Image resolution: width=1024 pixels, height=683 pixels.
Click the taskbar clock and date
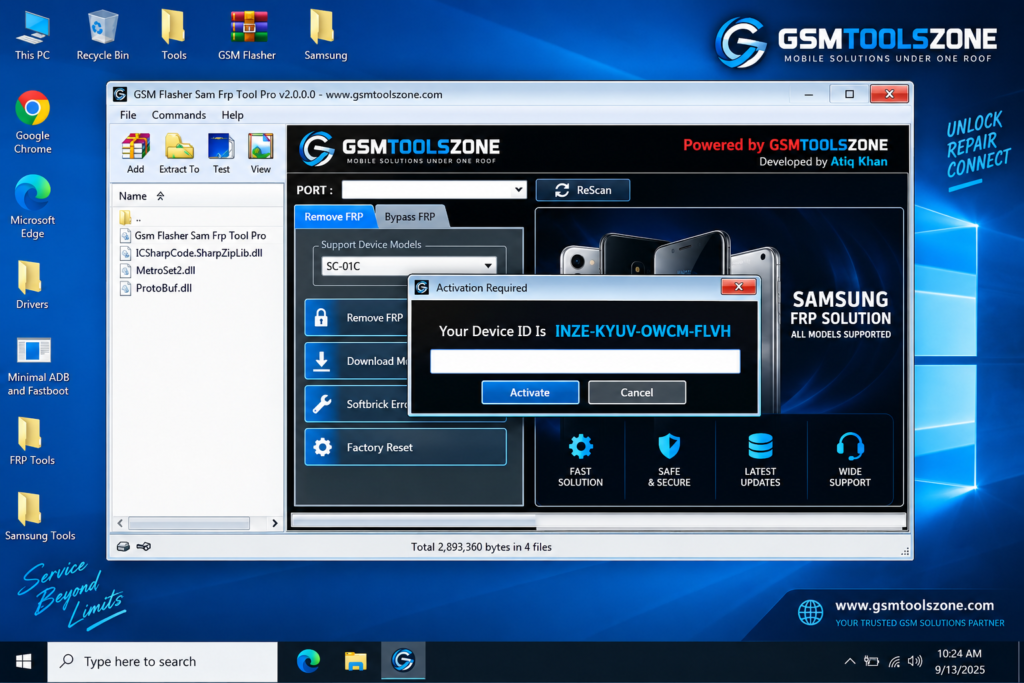tap(959, 661)
